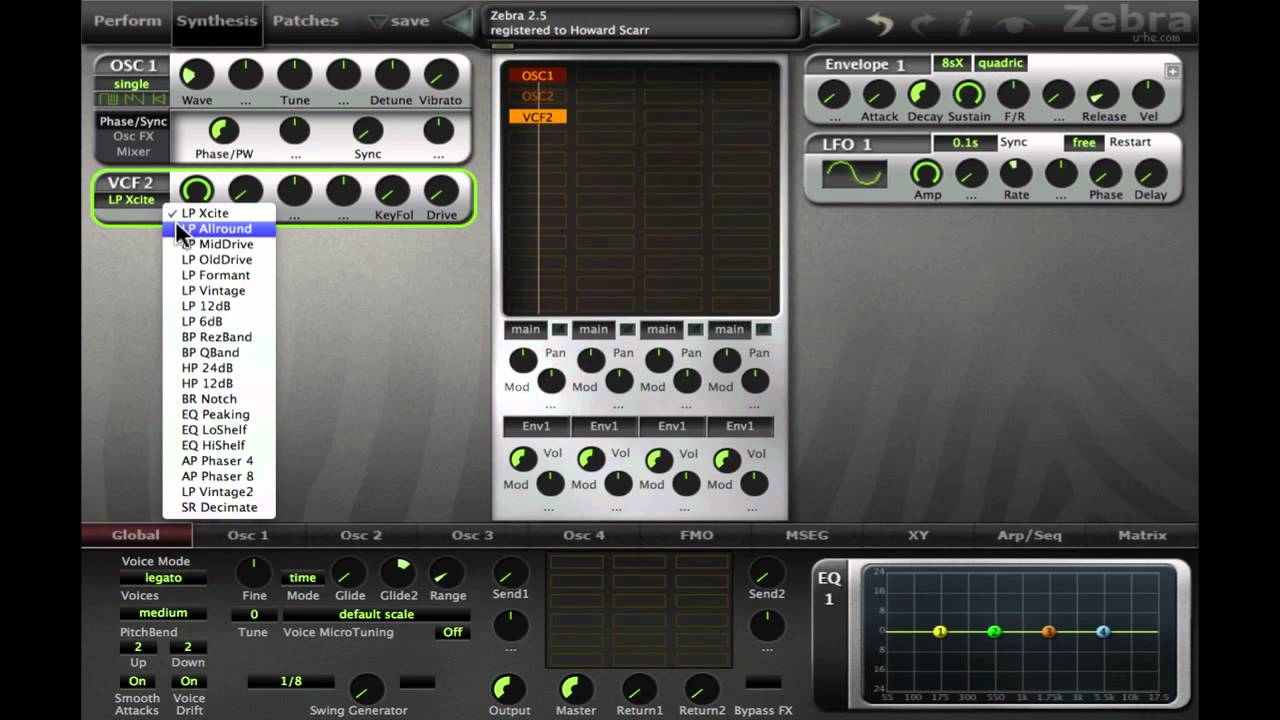The image size is (1280, 720).
Task: Select LP Allround filter type
Action: (219, 229)
